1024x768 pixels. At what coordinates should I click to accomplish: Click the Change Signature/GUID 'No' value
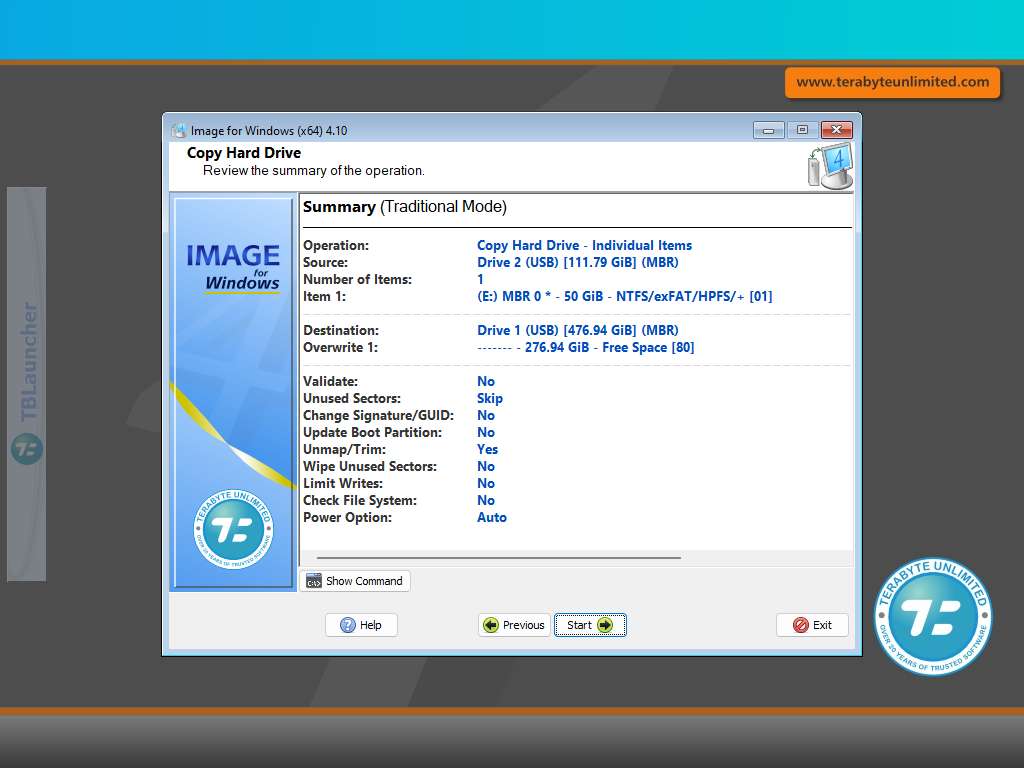[486, 415]
